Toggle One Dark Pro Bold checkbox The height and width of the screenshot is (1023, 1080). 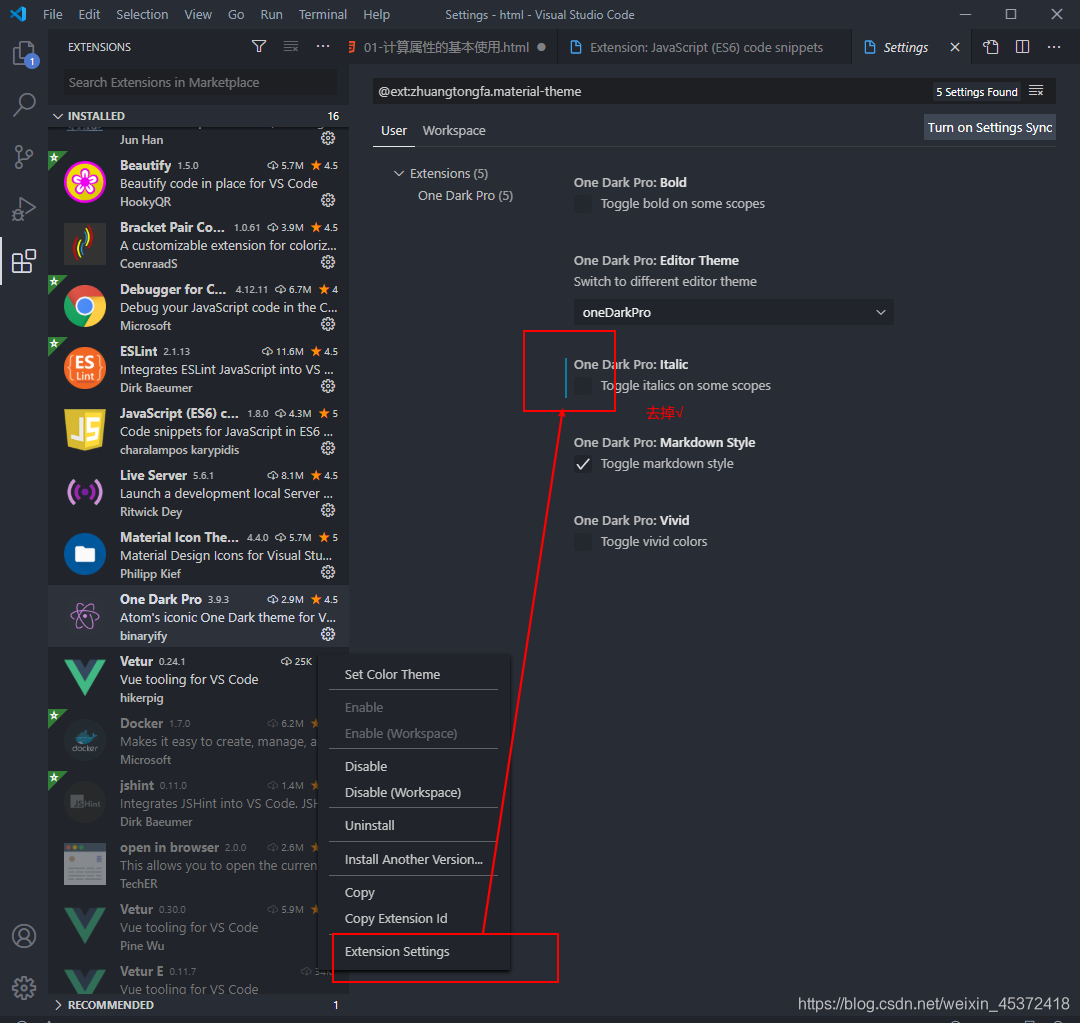click(x=583, y=204)
